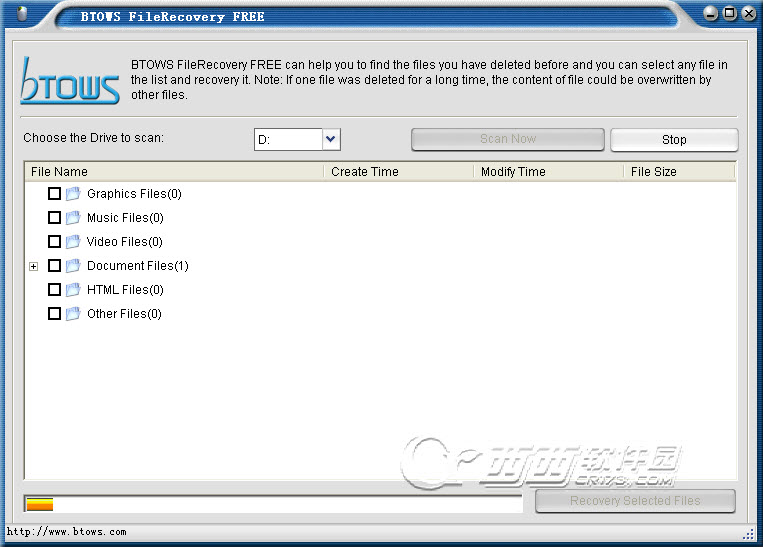Click the BTOWS FileRecovery FREE title text
763x547 pixels.
pyautogui.click(x=172, y=17)
